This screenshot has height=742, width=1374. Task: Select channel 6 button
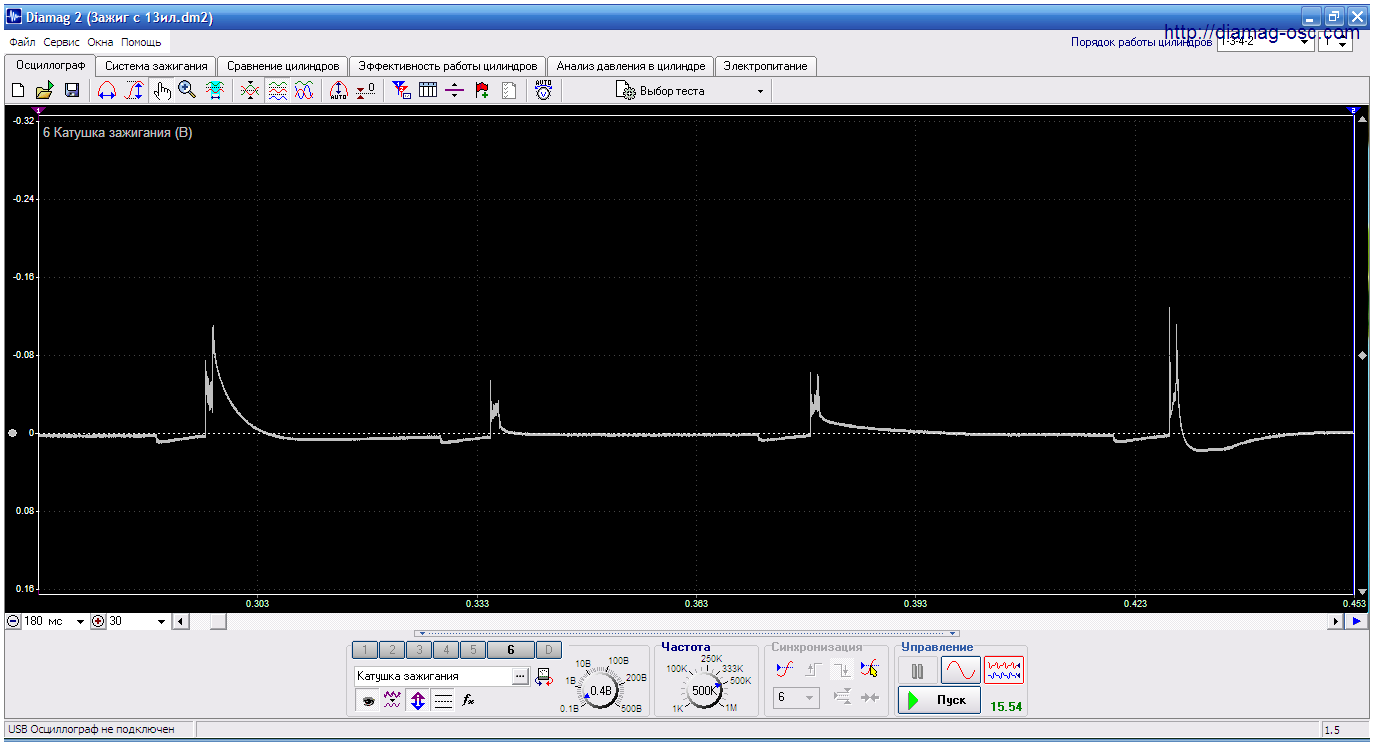point(511,650)
